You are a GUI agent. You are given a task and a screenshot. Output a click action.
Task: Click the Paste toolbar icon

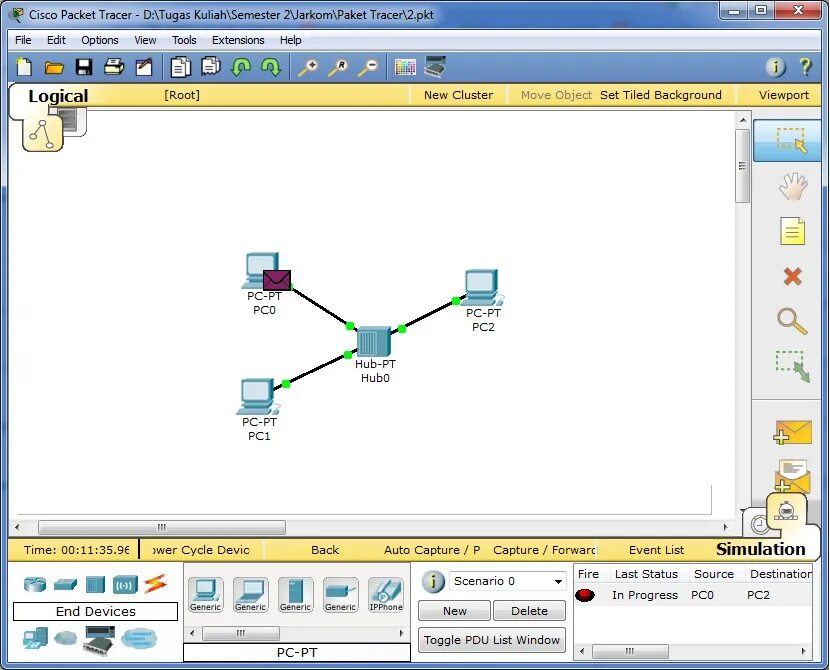coord(211,67)
